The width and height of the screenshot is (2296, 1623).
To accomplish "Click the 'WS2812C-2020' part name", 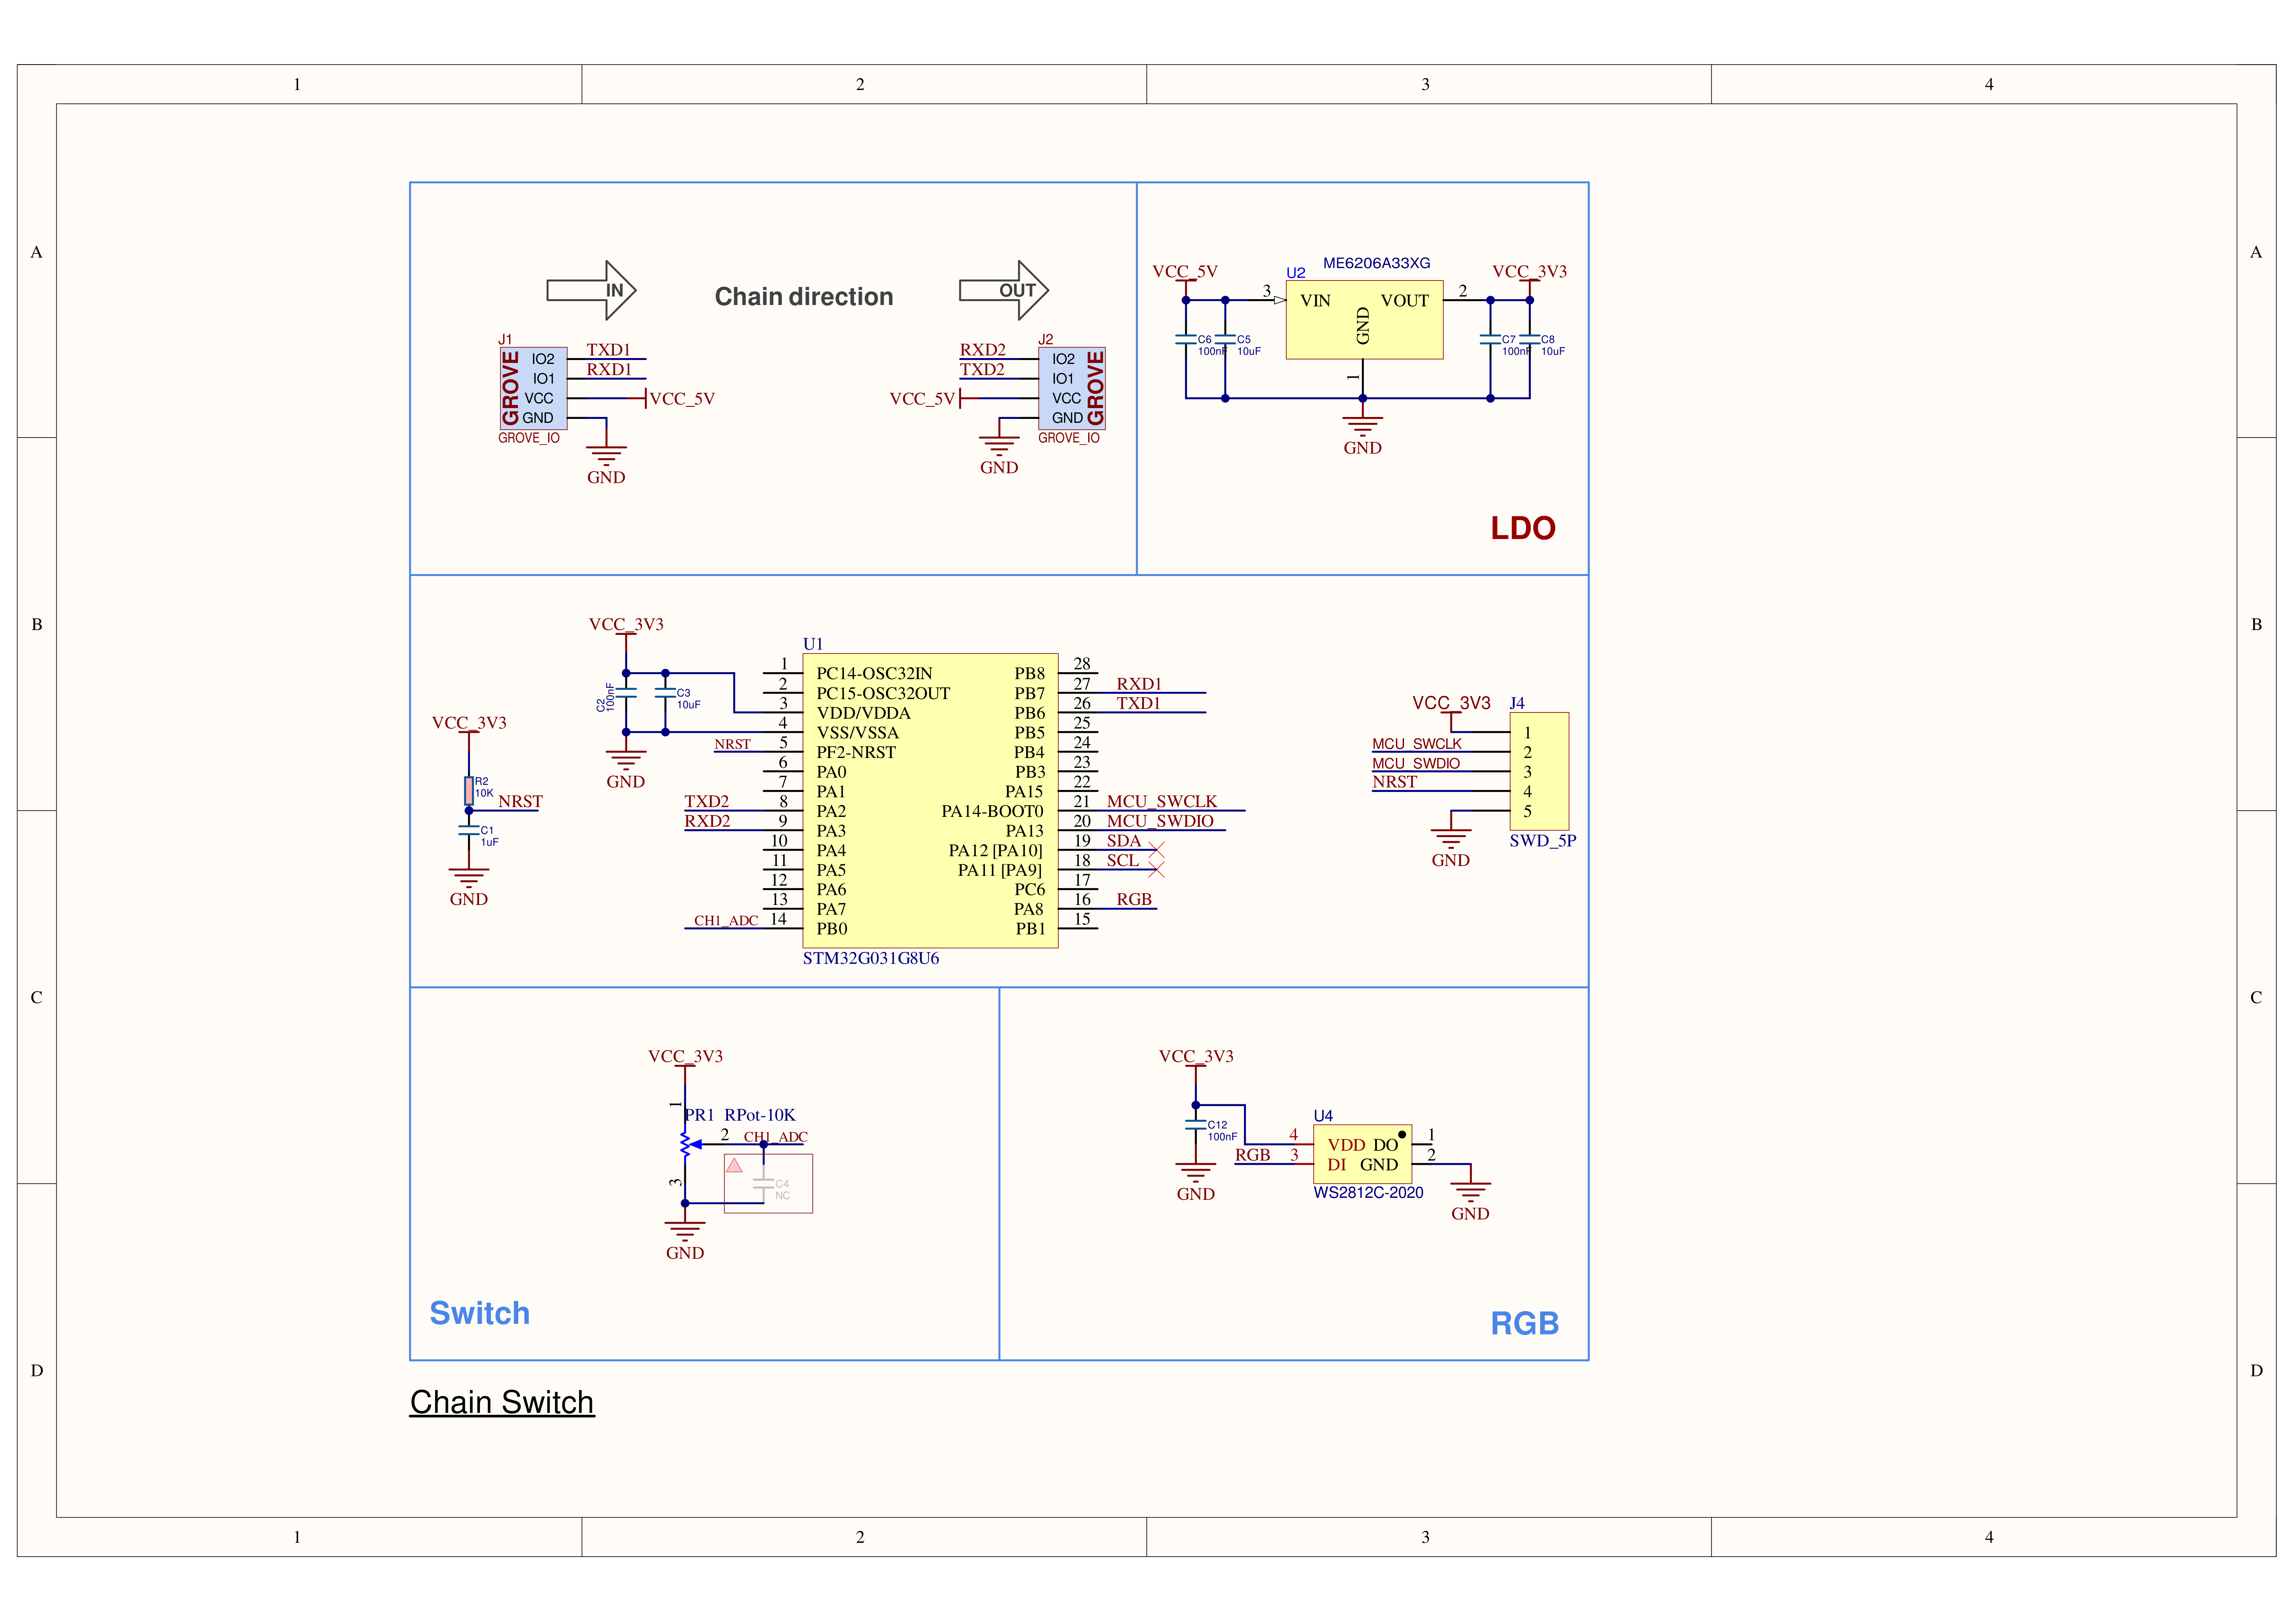I will coord(1368,1193).
